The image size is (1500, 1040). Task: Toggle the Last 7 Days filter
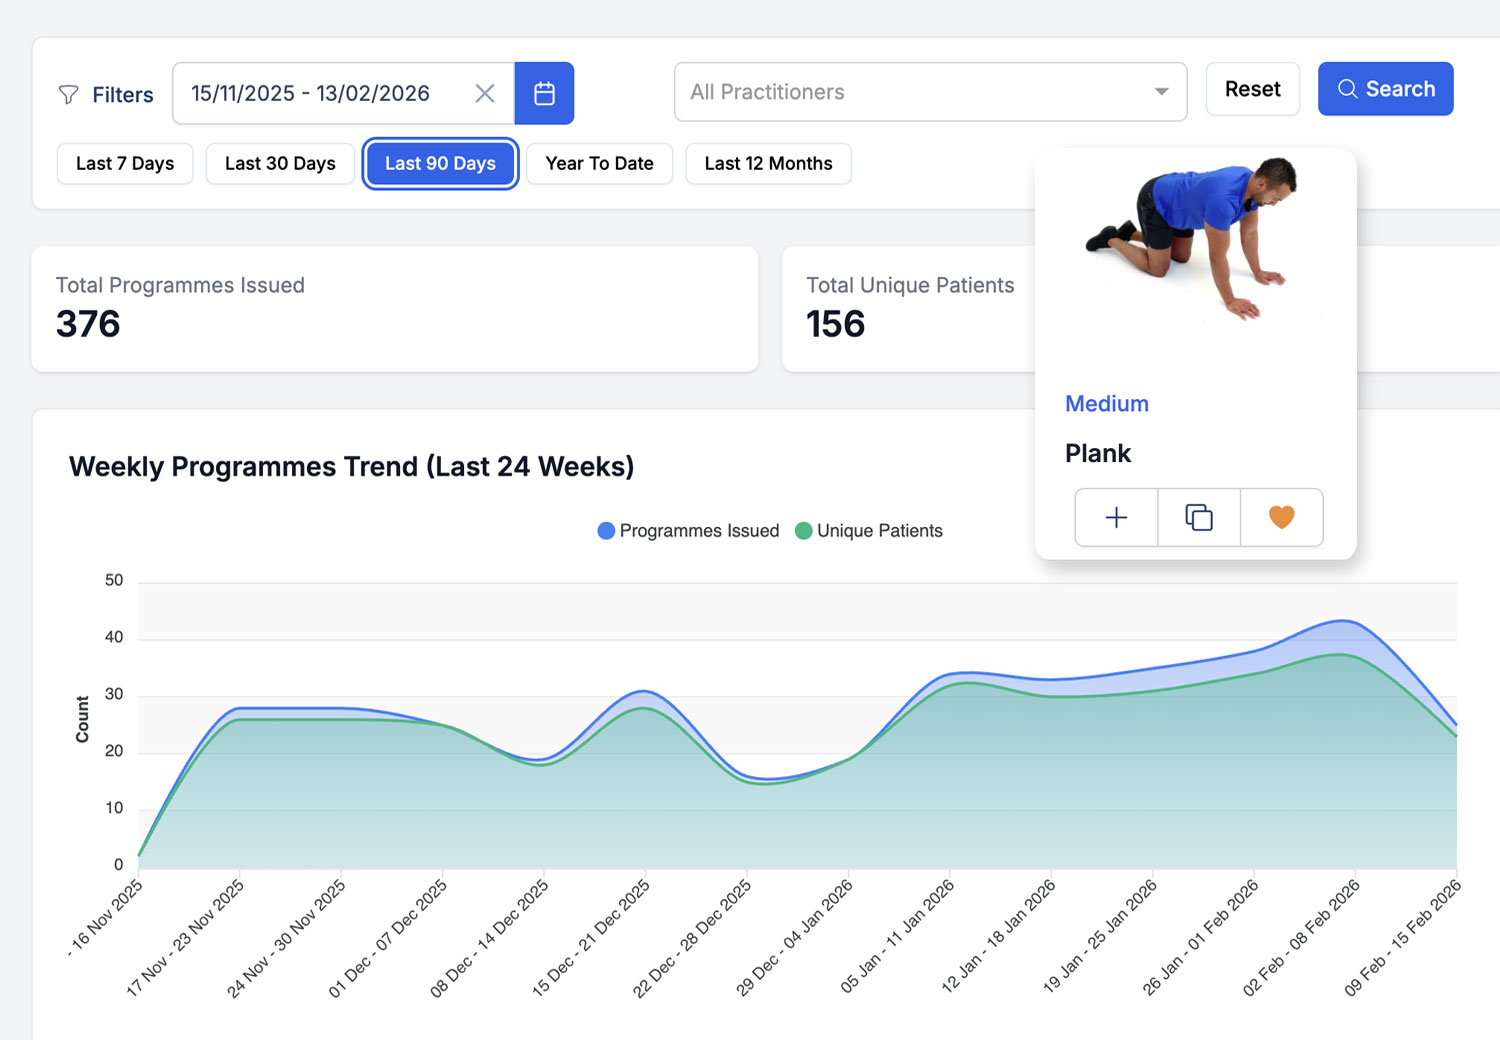(x=124, y=163)
